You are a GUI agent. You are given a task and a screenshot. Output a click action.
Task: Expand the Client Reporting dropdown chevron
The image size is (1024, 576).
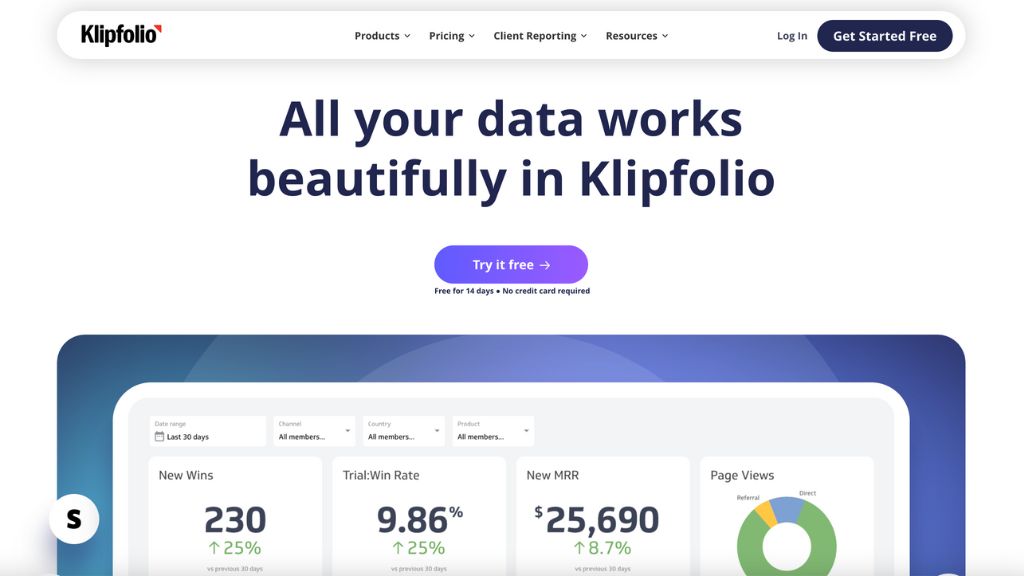coord(584,36)
